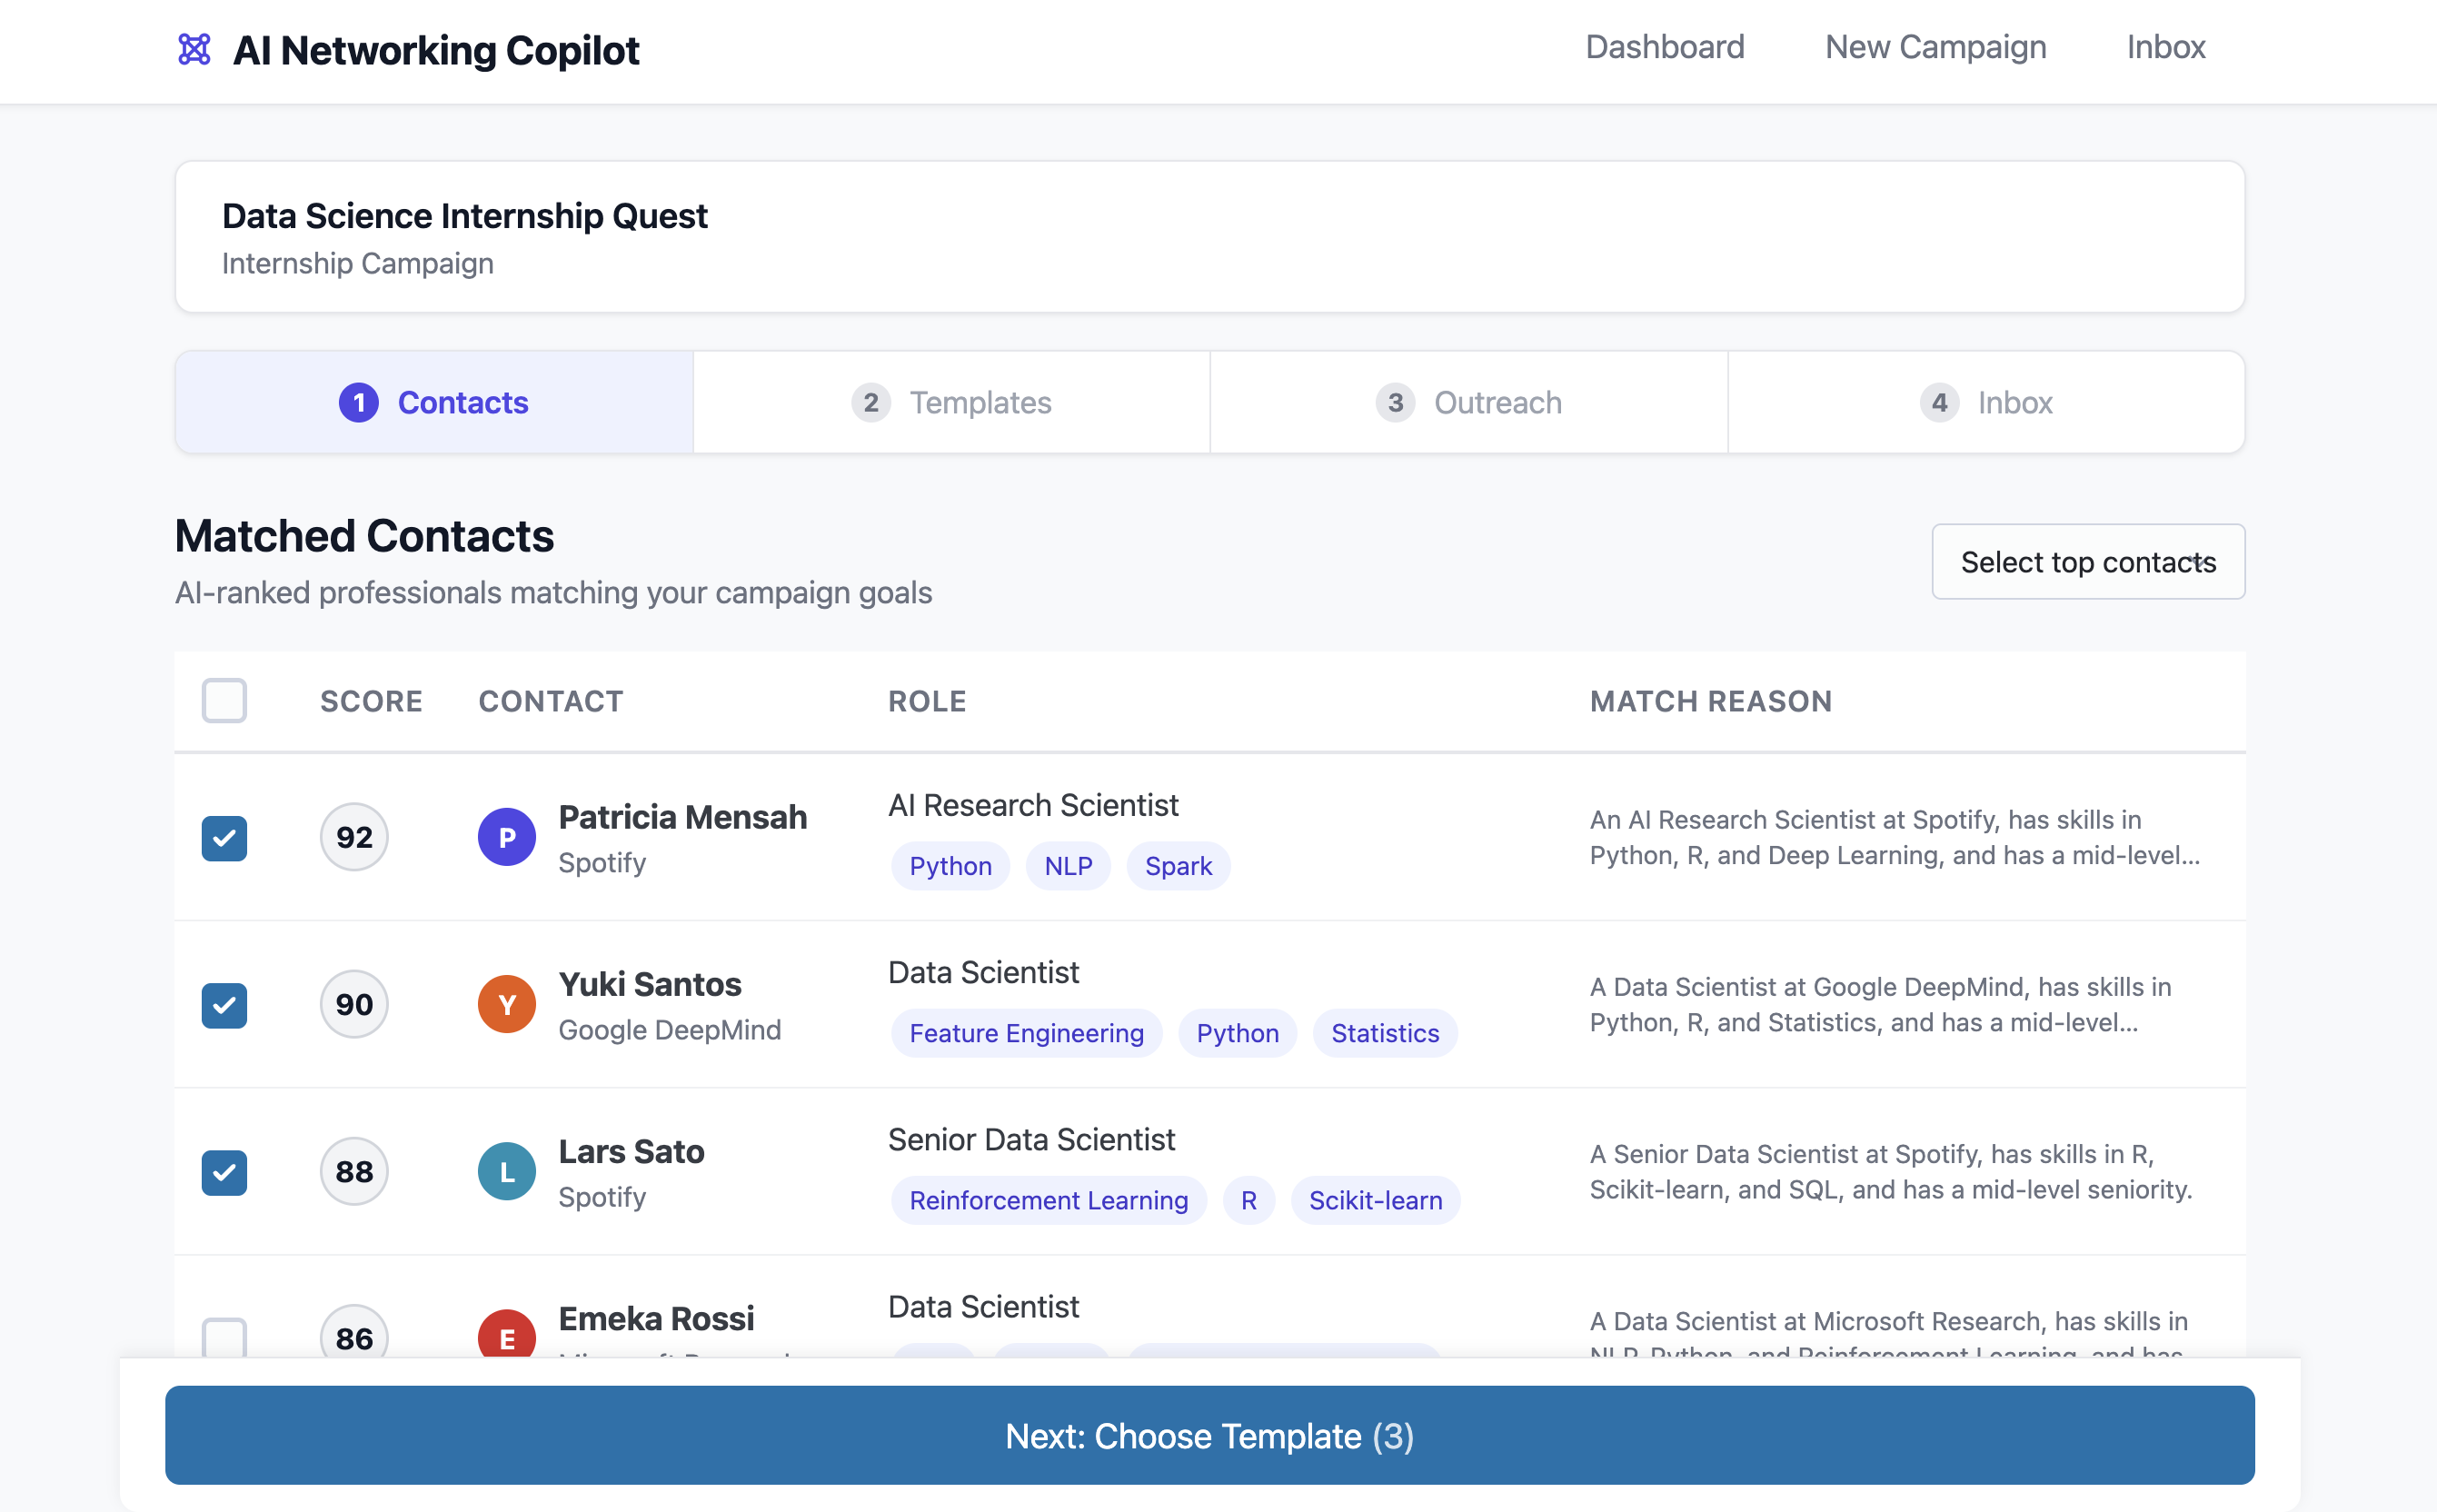Click the score 92 badge

click(354, 837)
